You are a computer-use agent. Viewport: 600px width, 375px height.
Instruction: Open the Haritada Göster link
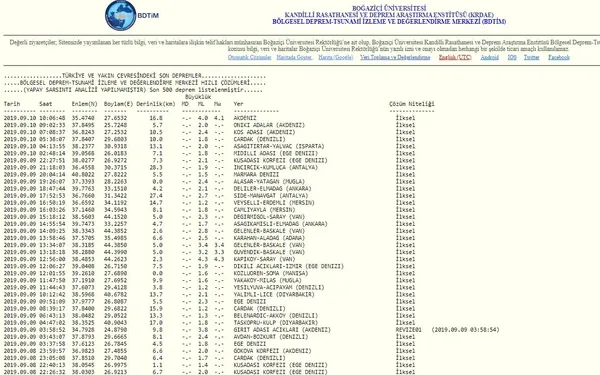click(294, 57)
